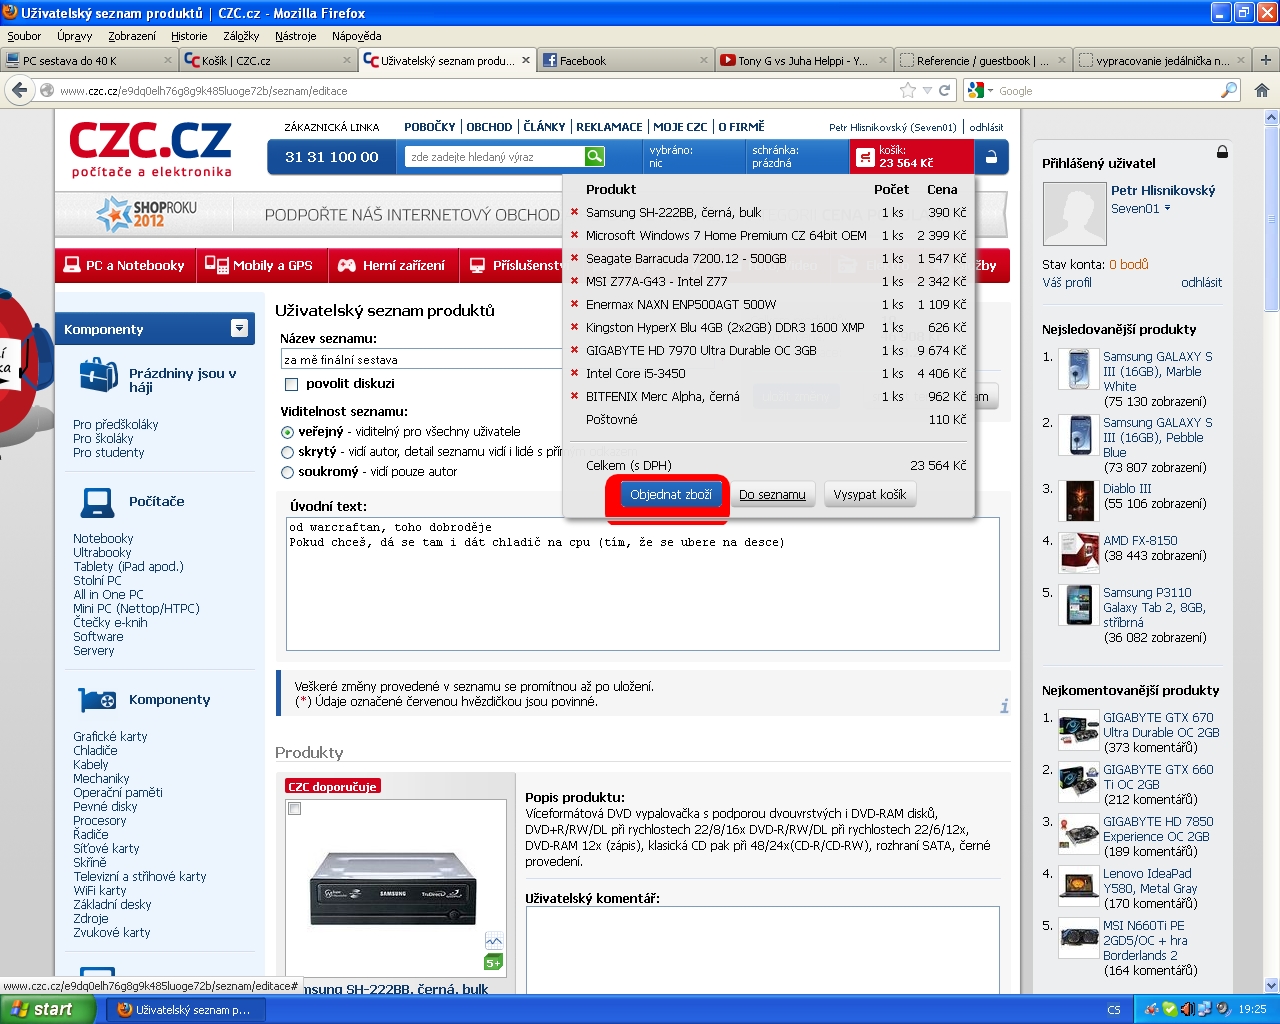Image resolution: width=1280 pixels, height=1024 pixels.
Task: Switch to the Košík | CZC.cz tab
Action: pos(268,60)
